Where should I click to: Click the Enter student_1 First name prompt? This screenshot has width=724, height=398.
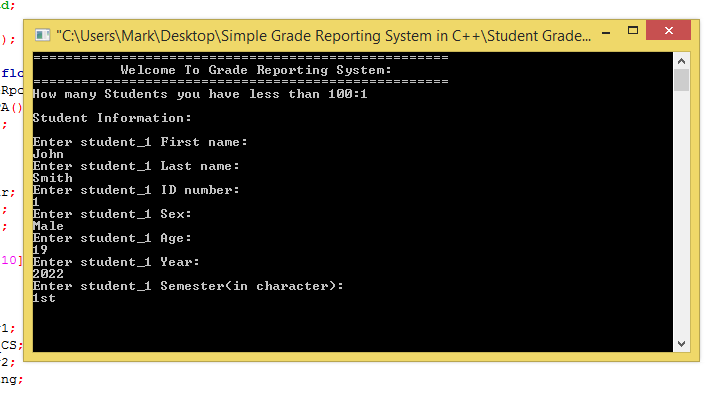[140, 142]
